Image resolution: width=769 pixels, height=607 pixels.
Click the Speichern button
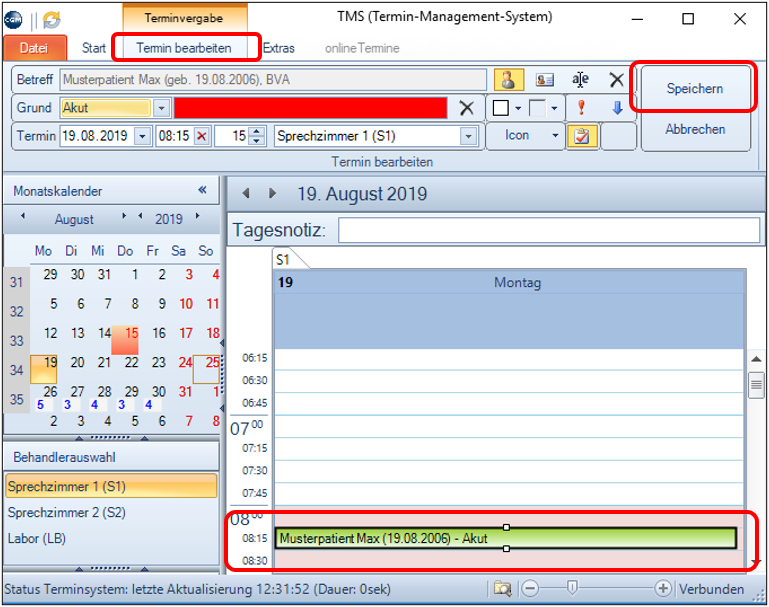point(695,88)
